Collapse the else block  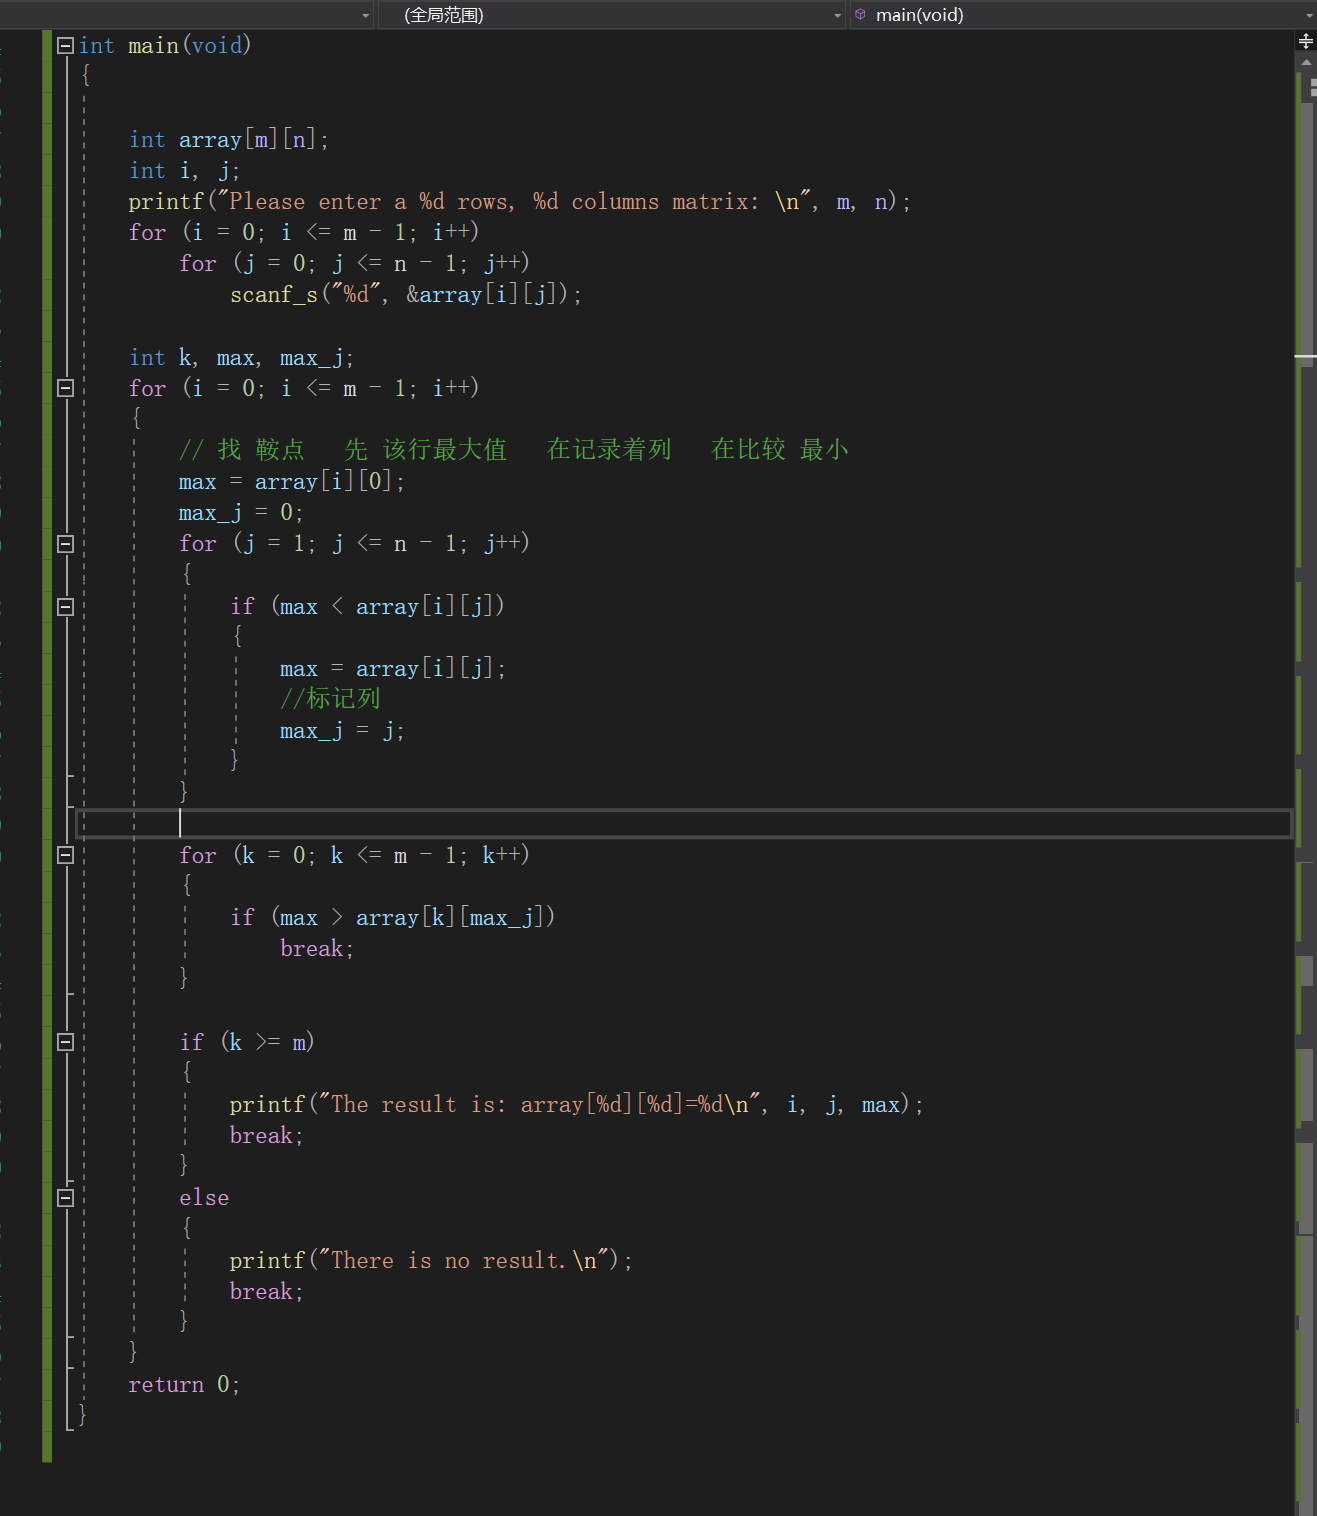[66, 1198]
